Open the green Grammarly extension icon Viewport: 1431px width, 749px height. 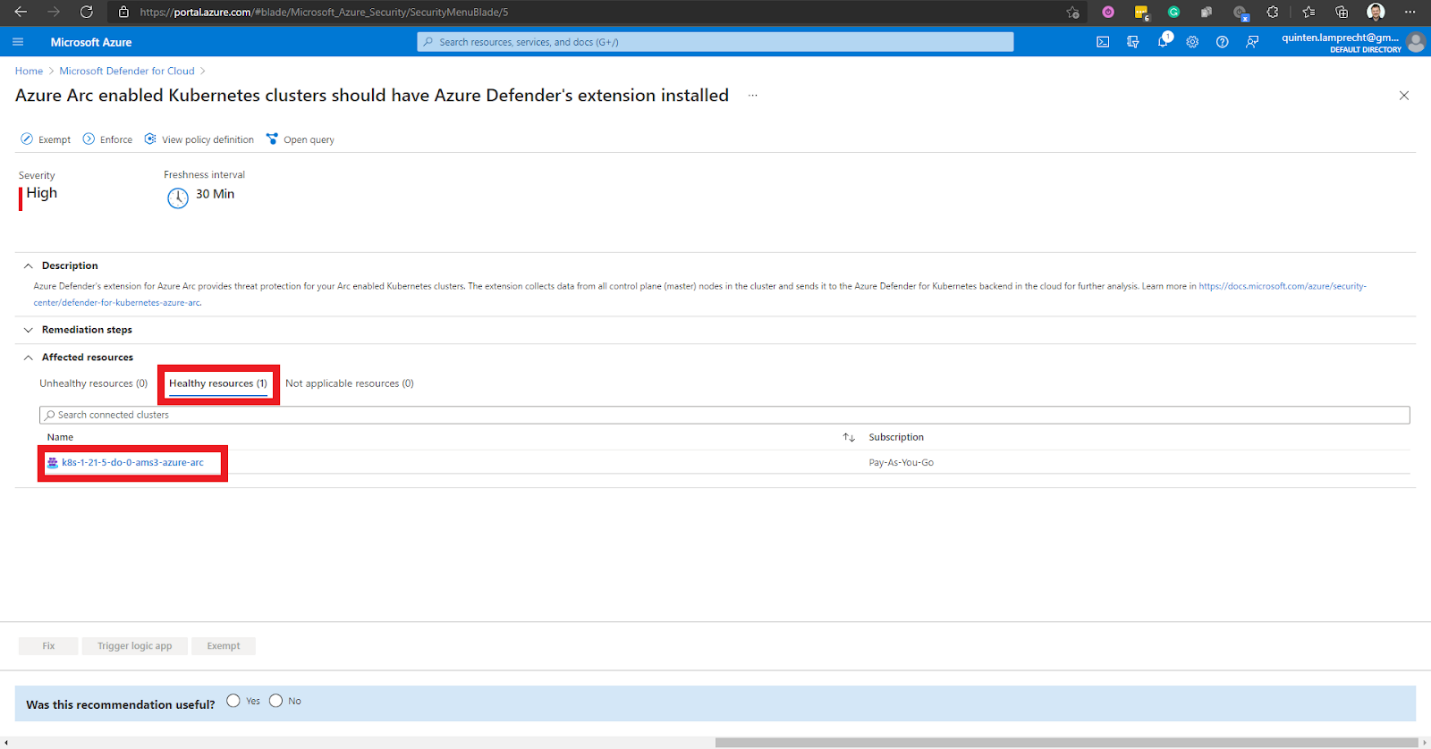(x=1174, y=12)
